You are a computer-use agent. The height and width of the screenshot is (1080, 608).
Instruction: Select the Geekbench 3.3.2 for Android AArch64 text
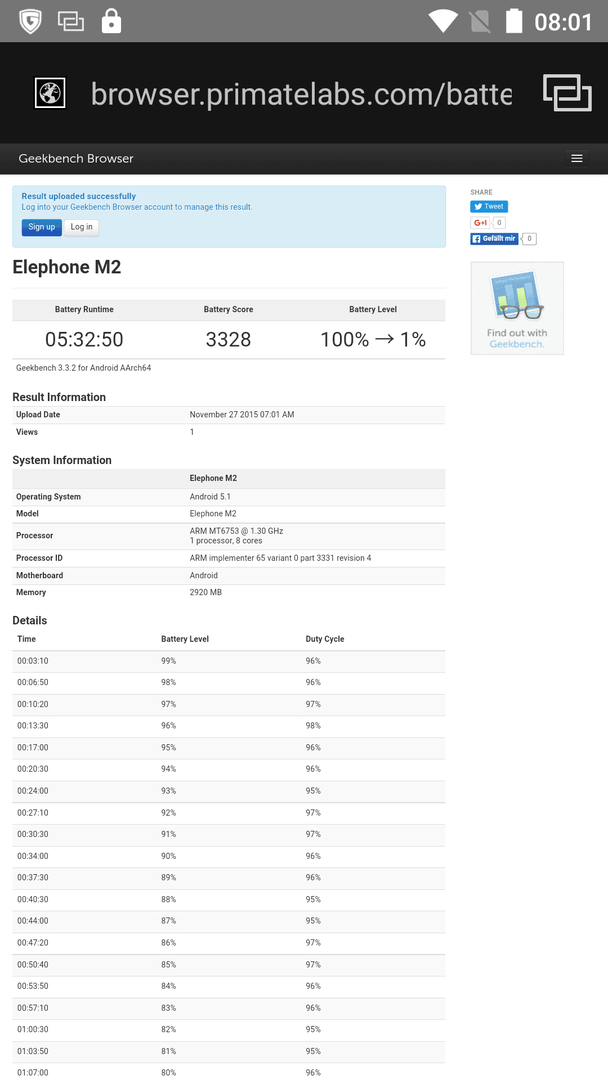[x=83, y=368]
